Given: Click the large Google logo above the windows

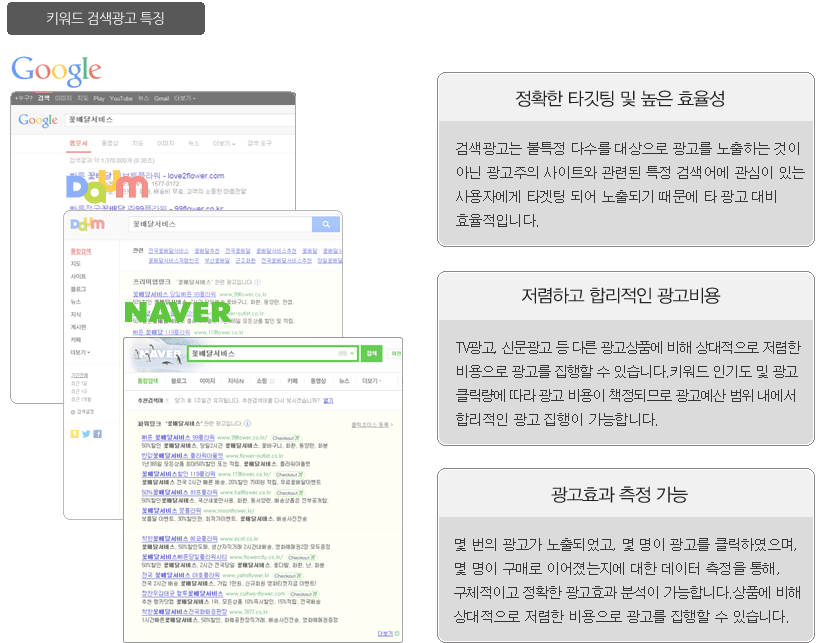Looking at the screenshot, I should coord(56,71).
